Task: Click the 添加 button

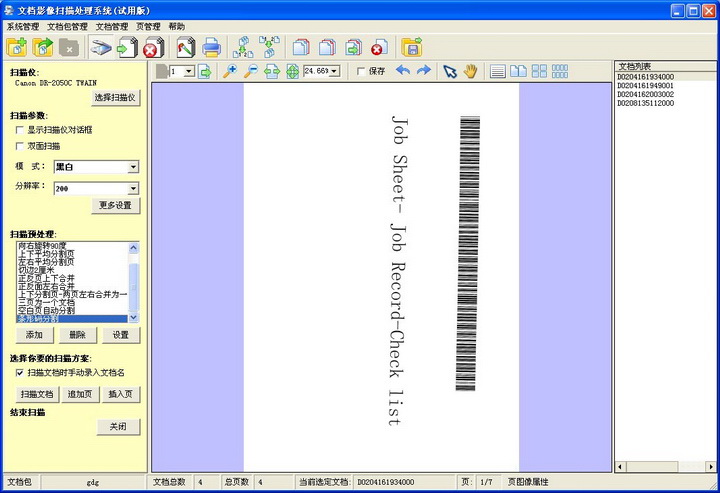Action: 34,335
